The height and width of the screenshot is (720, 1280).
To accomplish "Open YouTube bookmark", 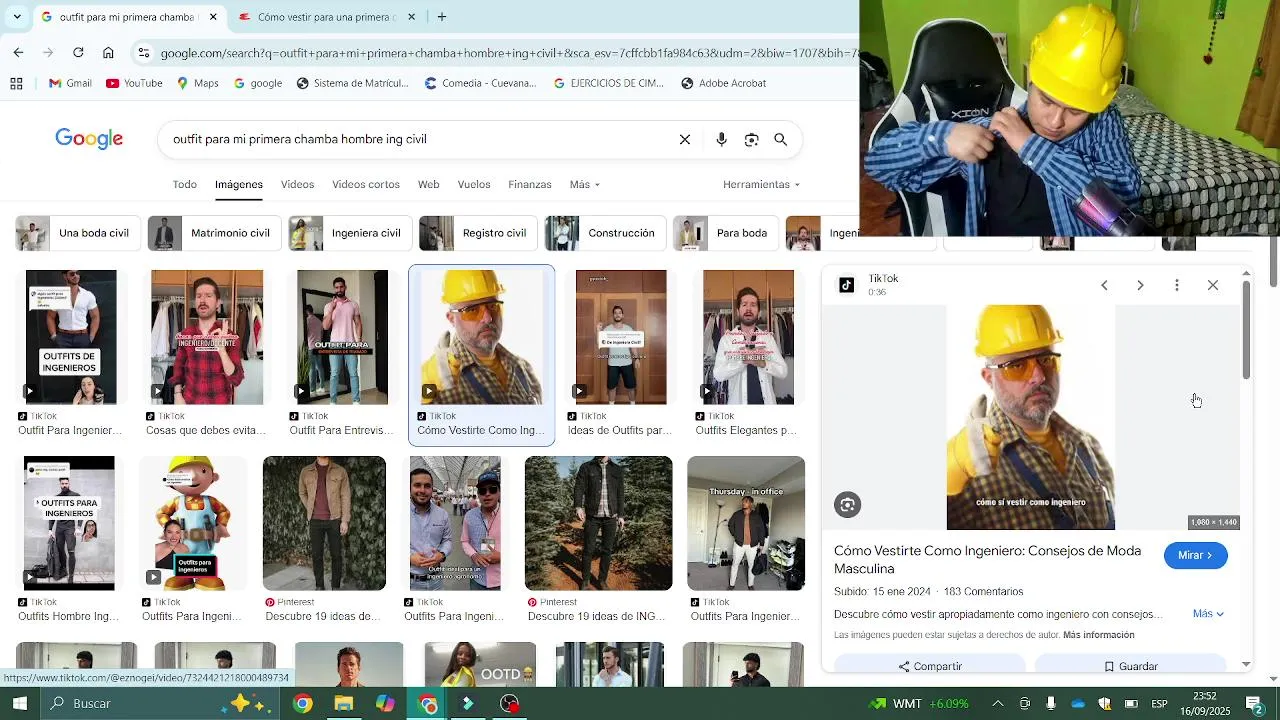I will [x=134, y=83].
